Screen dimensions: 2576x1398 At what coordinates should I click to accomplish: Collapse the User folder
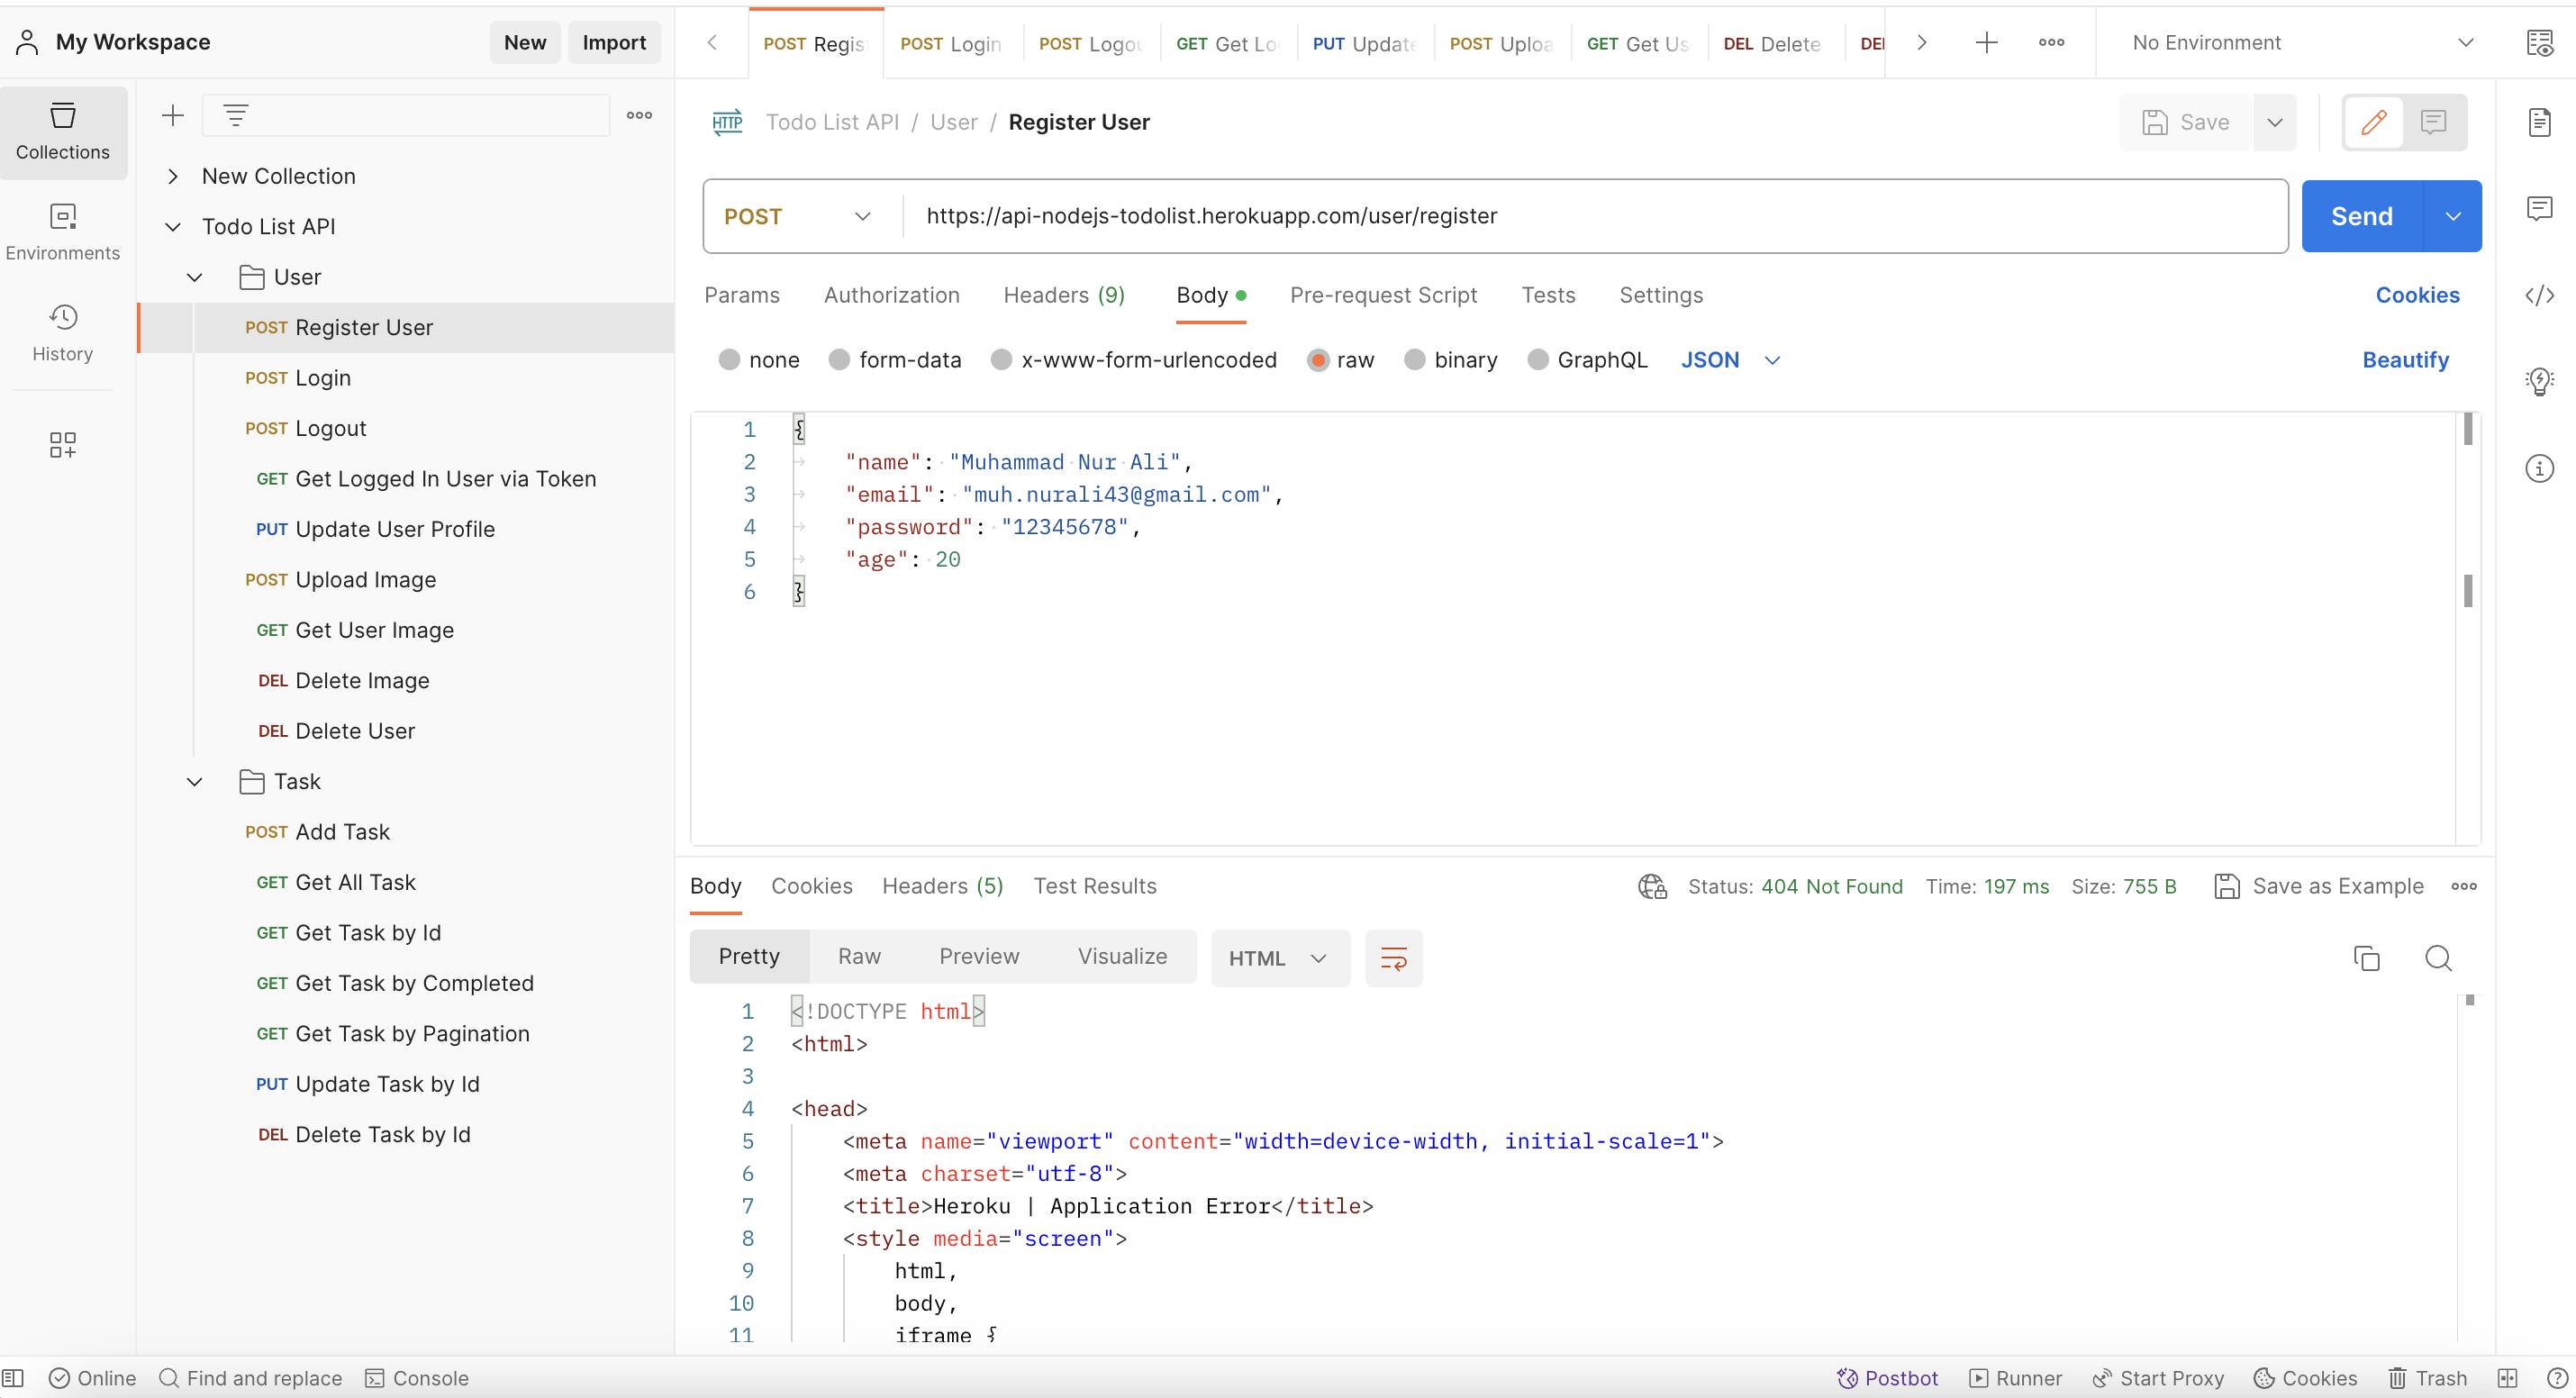click(x=194, y=277)
